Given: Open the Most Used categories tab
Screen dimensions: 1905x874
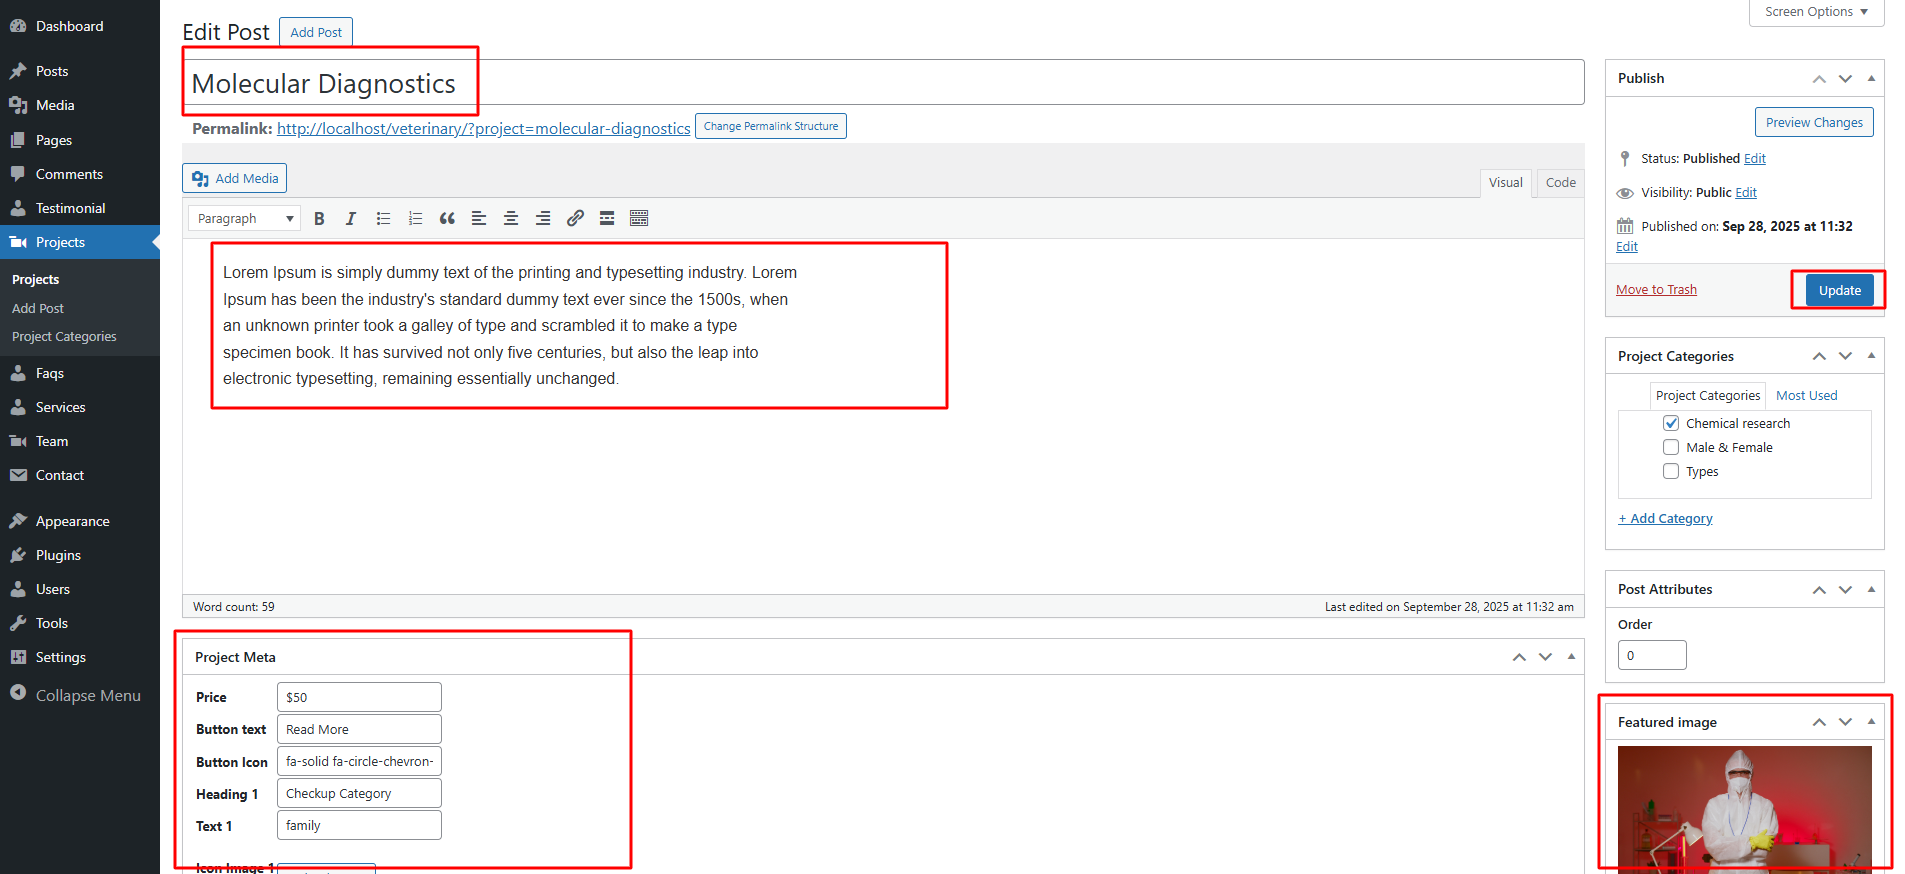Looking at the screenshot, I should pos(1806,396).
